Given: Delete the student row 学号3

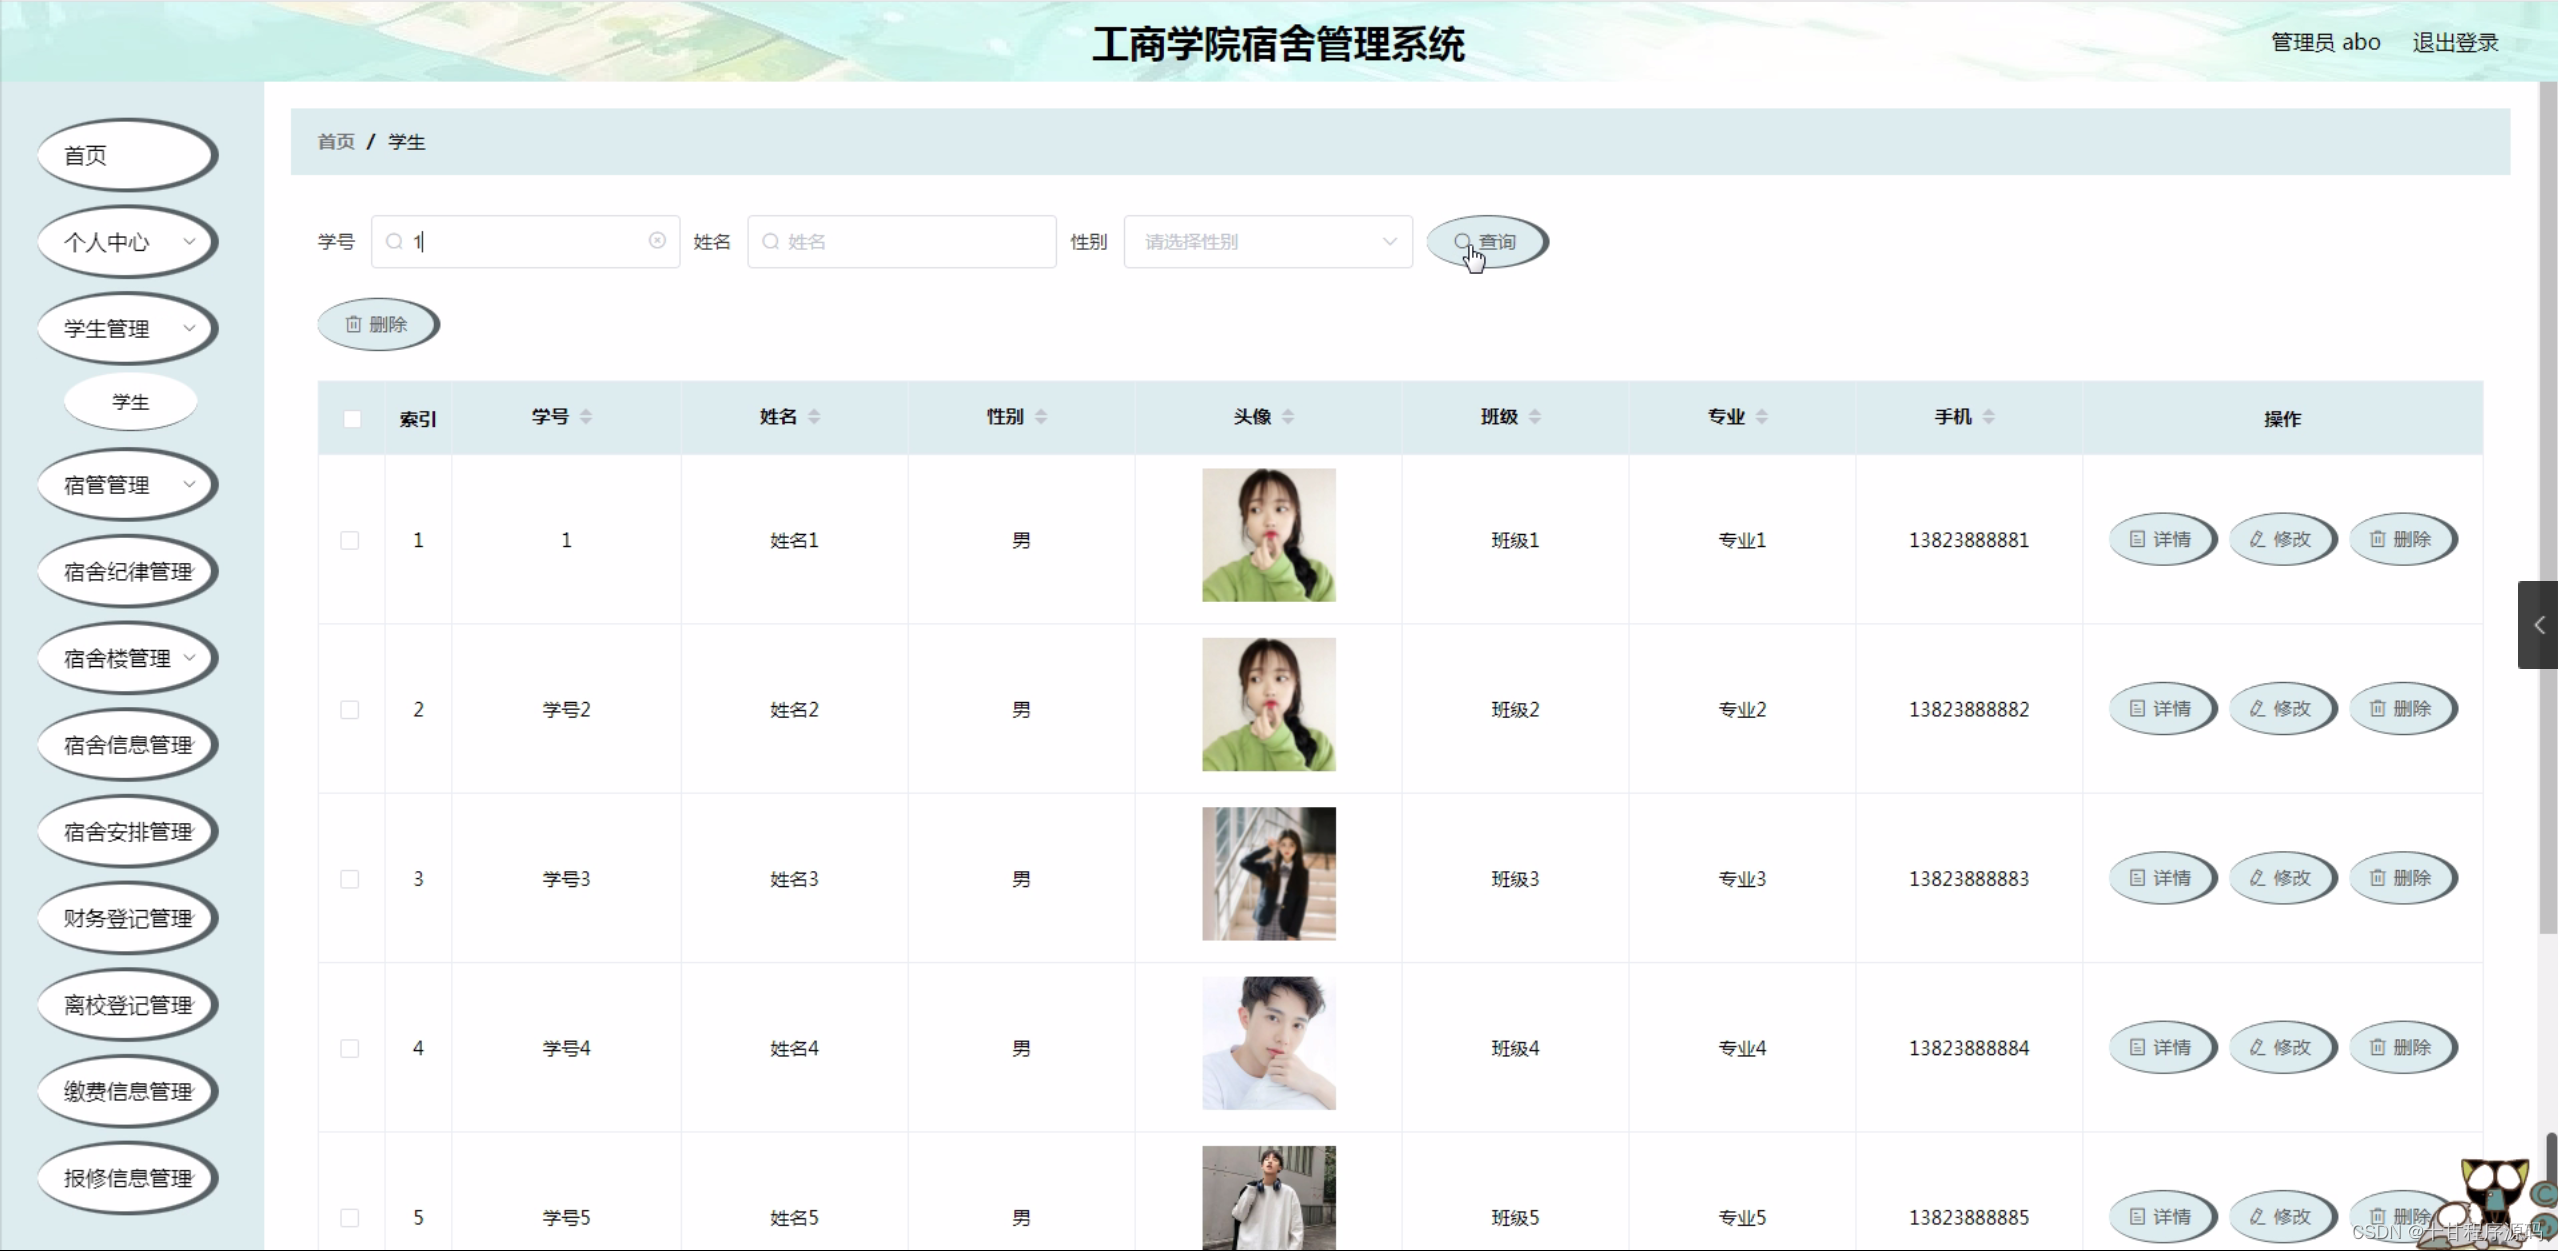Looking at the screenshot, I should pyautogui.click(x=2401, y=878).
